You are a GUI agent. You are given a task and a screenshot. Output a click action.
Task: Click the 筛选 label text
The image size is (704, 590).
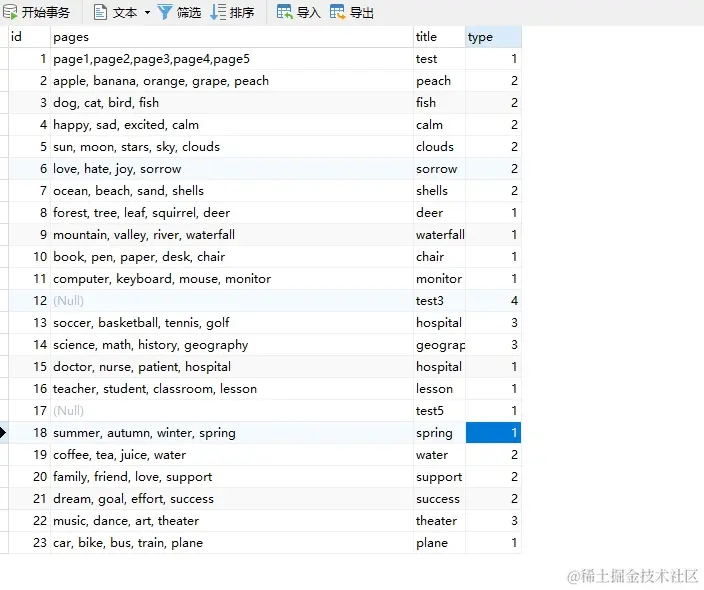pos(189,13)
